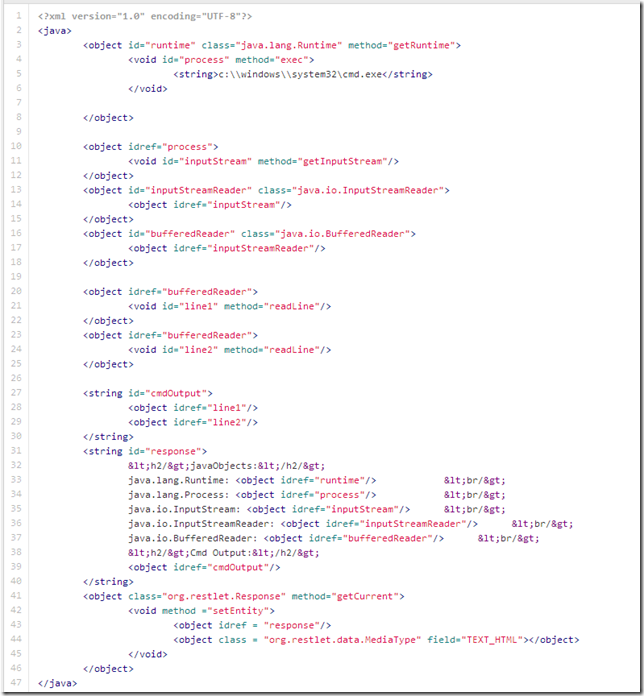Viewport: 644px width, 696px height.
Task: Click line number 5 in the gutter
Action: [x=19, y=73]
